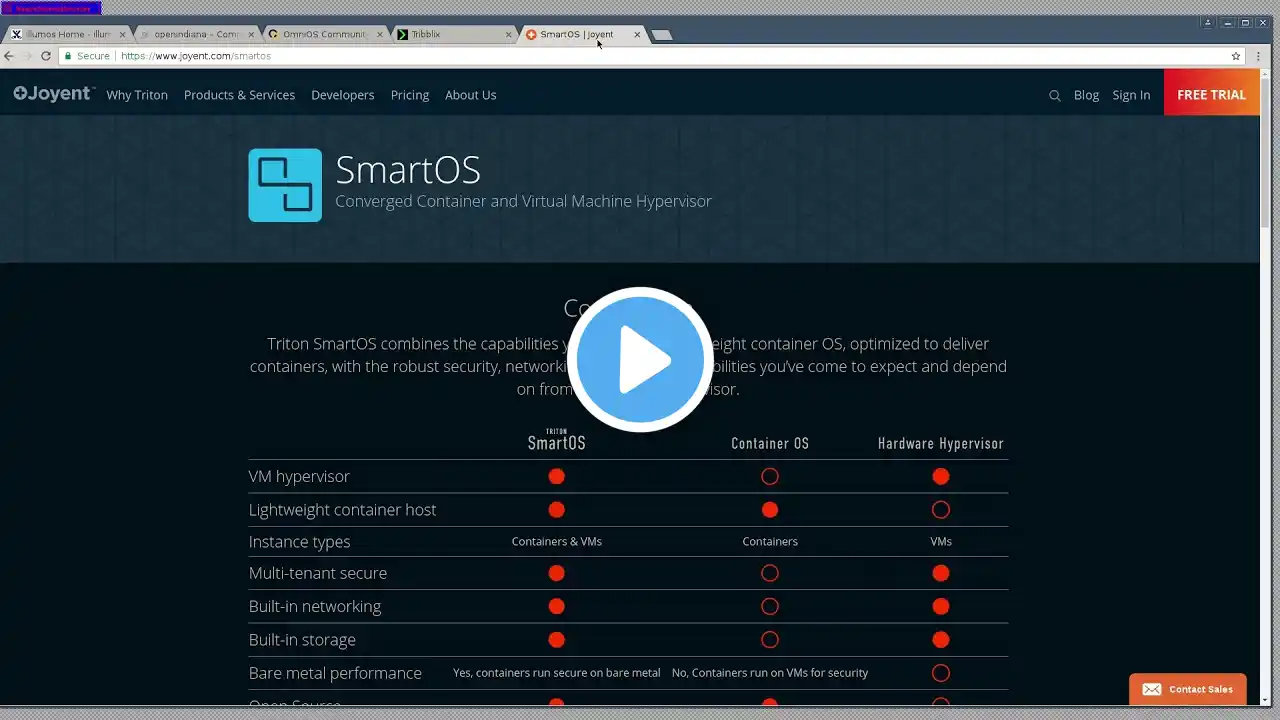Close the OmniOS Community tab
The image size is (1280, 720).
pos(380,34)
